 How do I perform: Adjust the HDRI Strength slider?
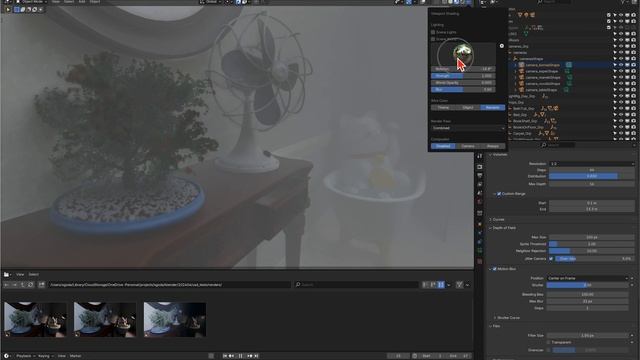463,76
